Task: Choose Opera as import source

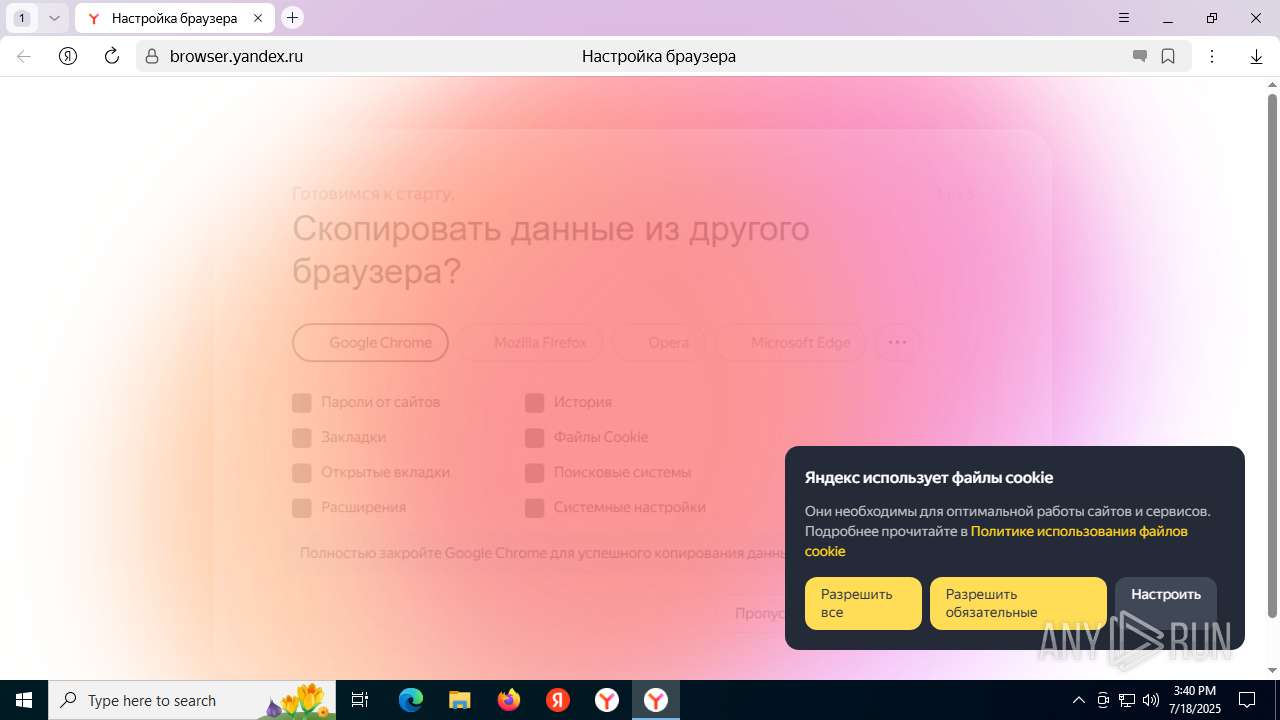Action: (658, 342)
